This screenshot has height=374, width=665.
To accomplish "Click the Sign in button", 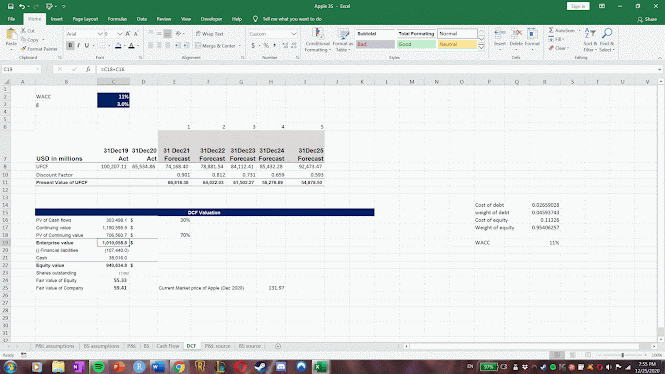I will coord(578,6).
